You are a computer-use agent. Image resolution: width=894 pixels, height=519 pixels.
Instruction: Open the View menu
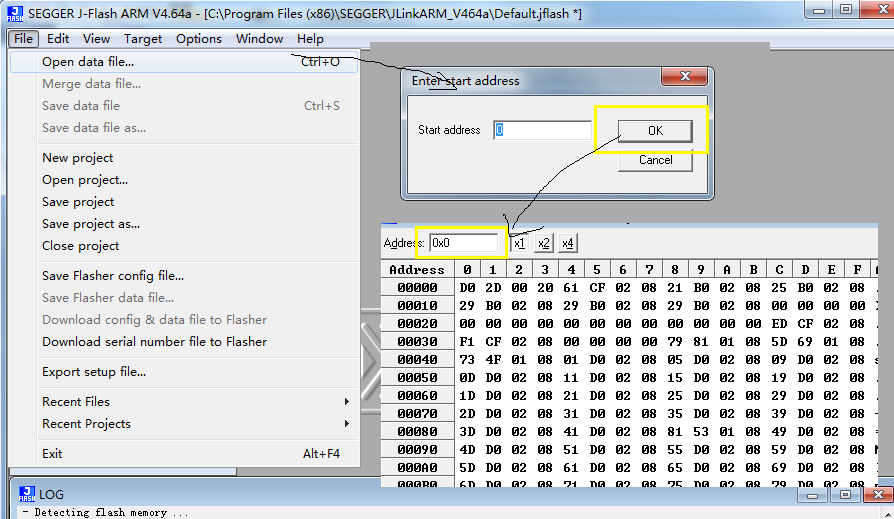96,39
